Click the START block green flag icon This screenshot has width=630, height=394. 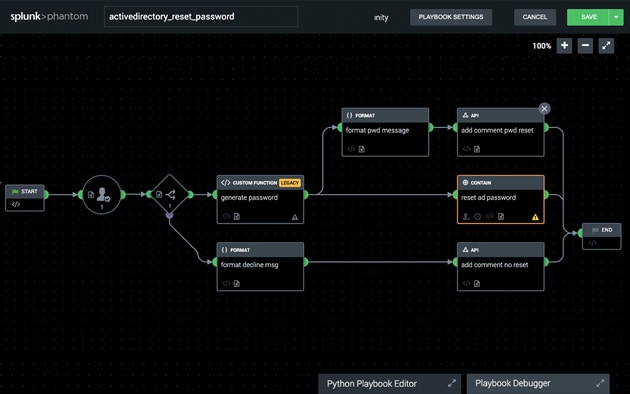click(15, 192)
